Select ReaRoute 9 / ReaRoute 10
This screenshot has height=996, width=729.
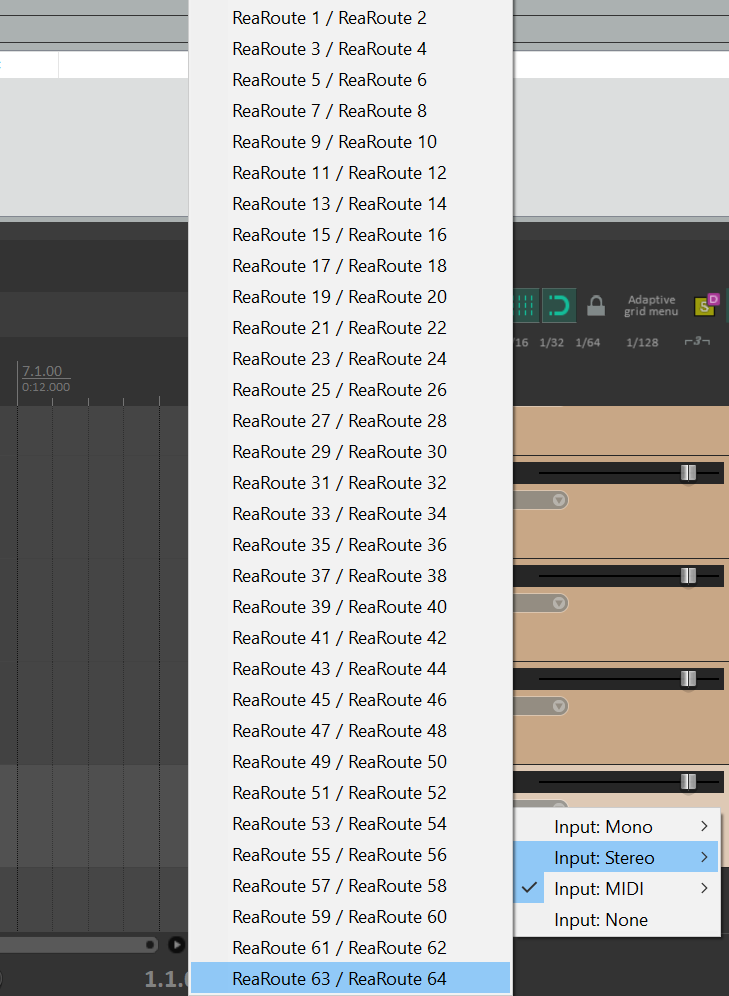[x=351, y=142]
